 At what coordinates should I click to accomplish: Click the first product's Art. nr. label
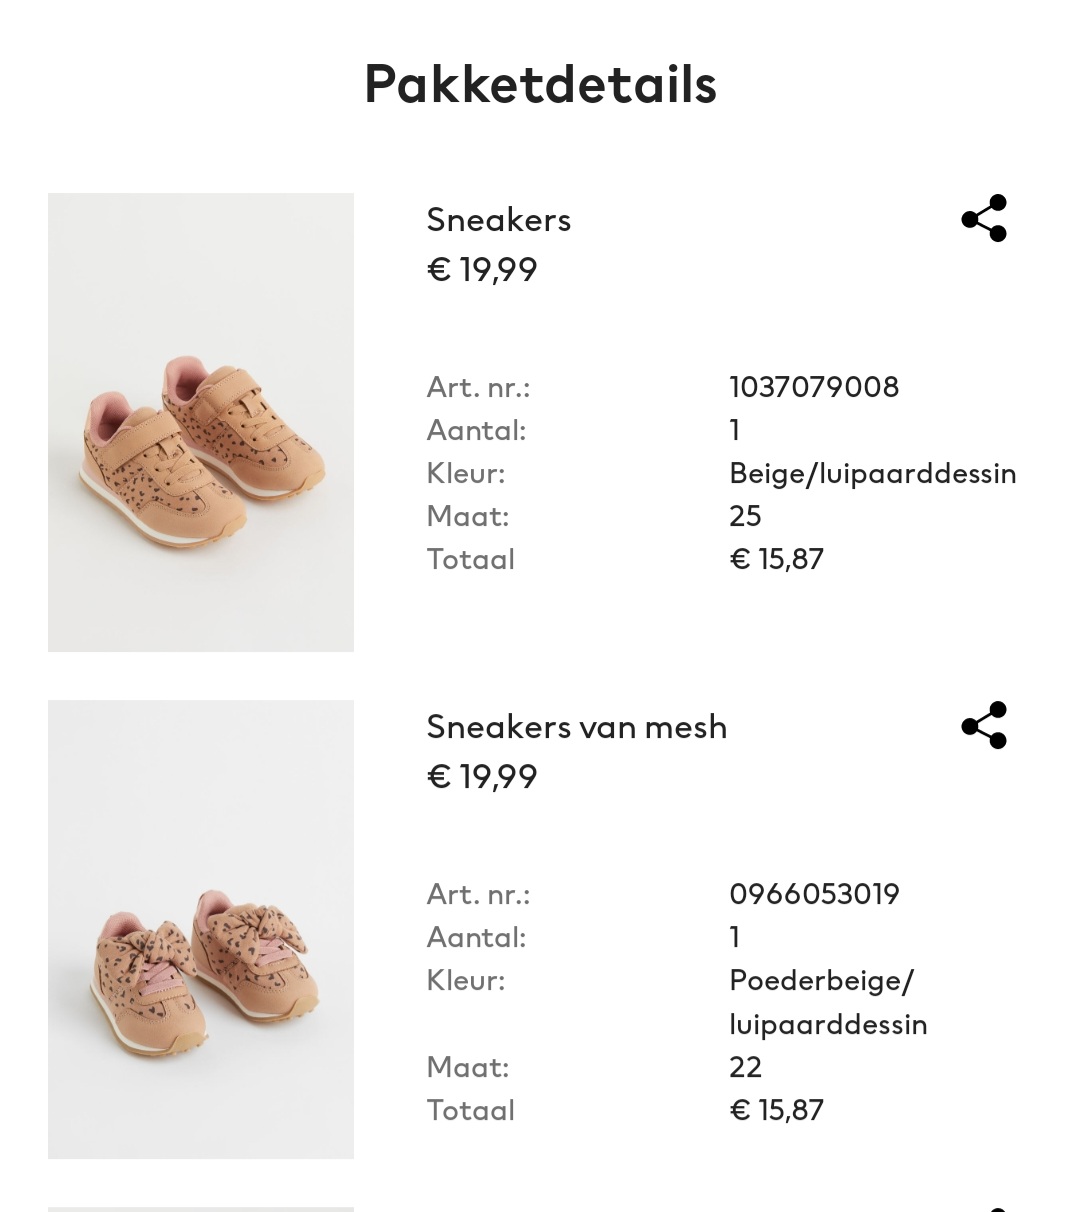(478, 387)
